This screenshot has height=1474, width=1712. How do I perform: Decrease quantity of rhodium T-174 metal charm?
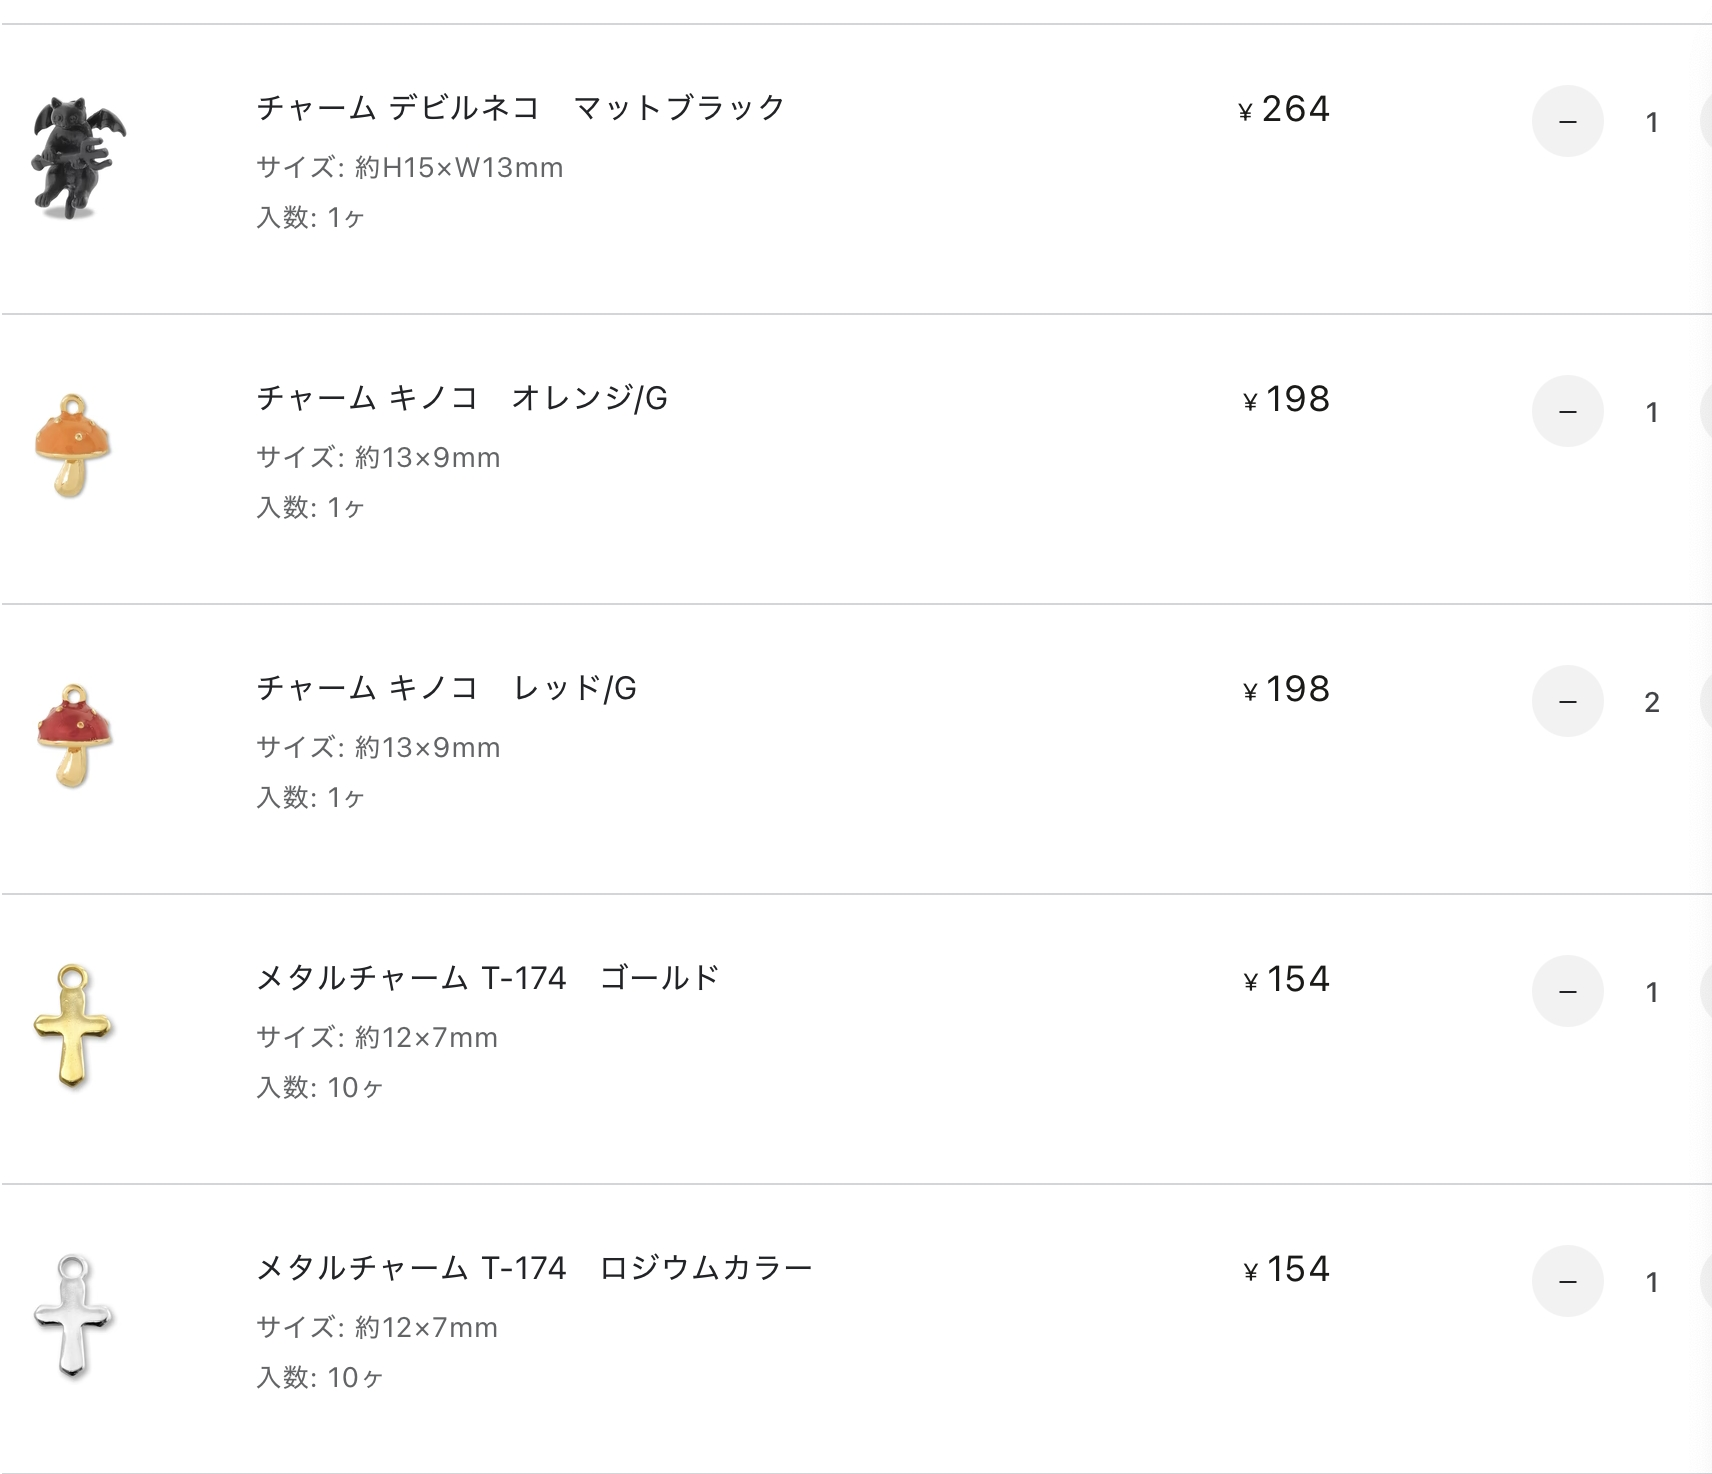pyautogui.click(x=1567, y=1281)
